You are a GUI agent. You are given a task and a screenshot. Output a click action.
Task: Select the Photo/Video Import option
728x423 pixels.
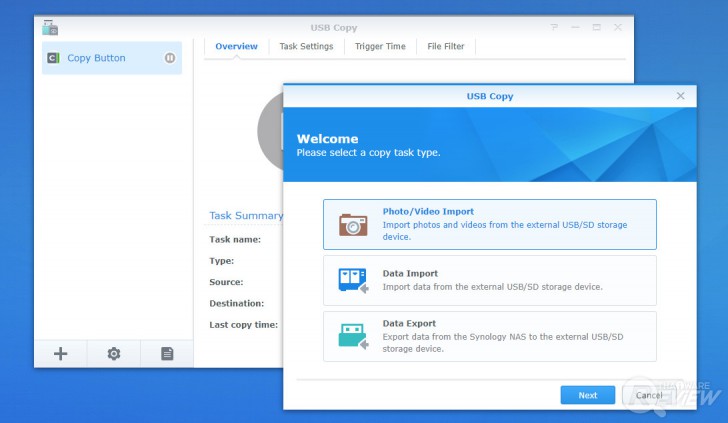(490, 225)
